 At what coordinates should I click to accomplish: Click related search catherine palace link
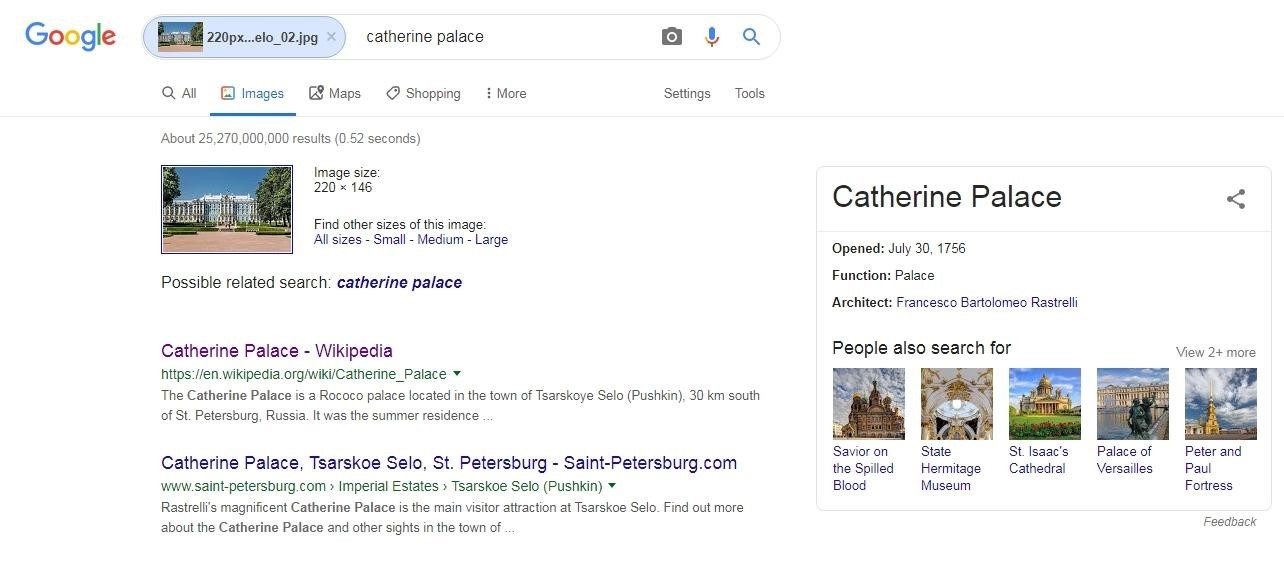(399, 283)
